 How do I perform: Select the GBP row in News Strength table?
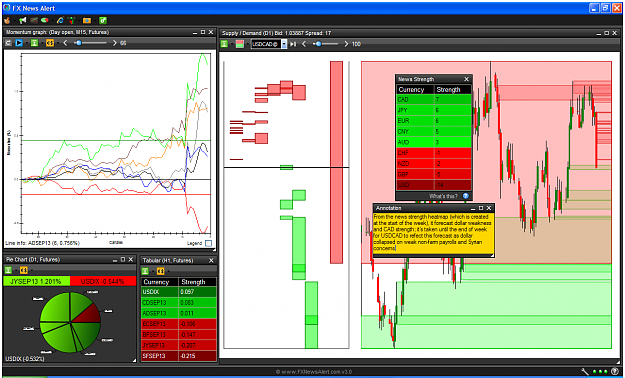(x=434, y=174)
